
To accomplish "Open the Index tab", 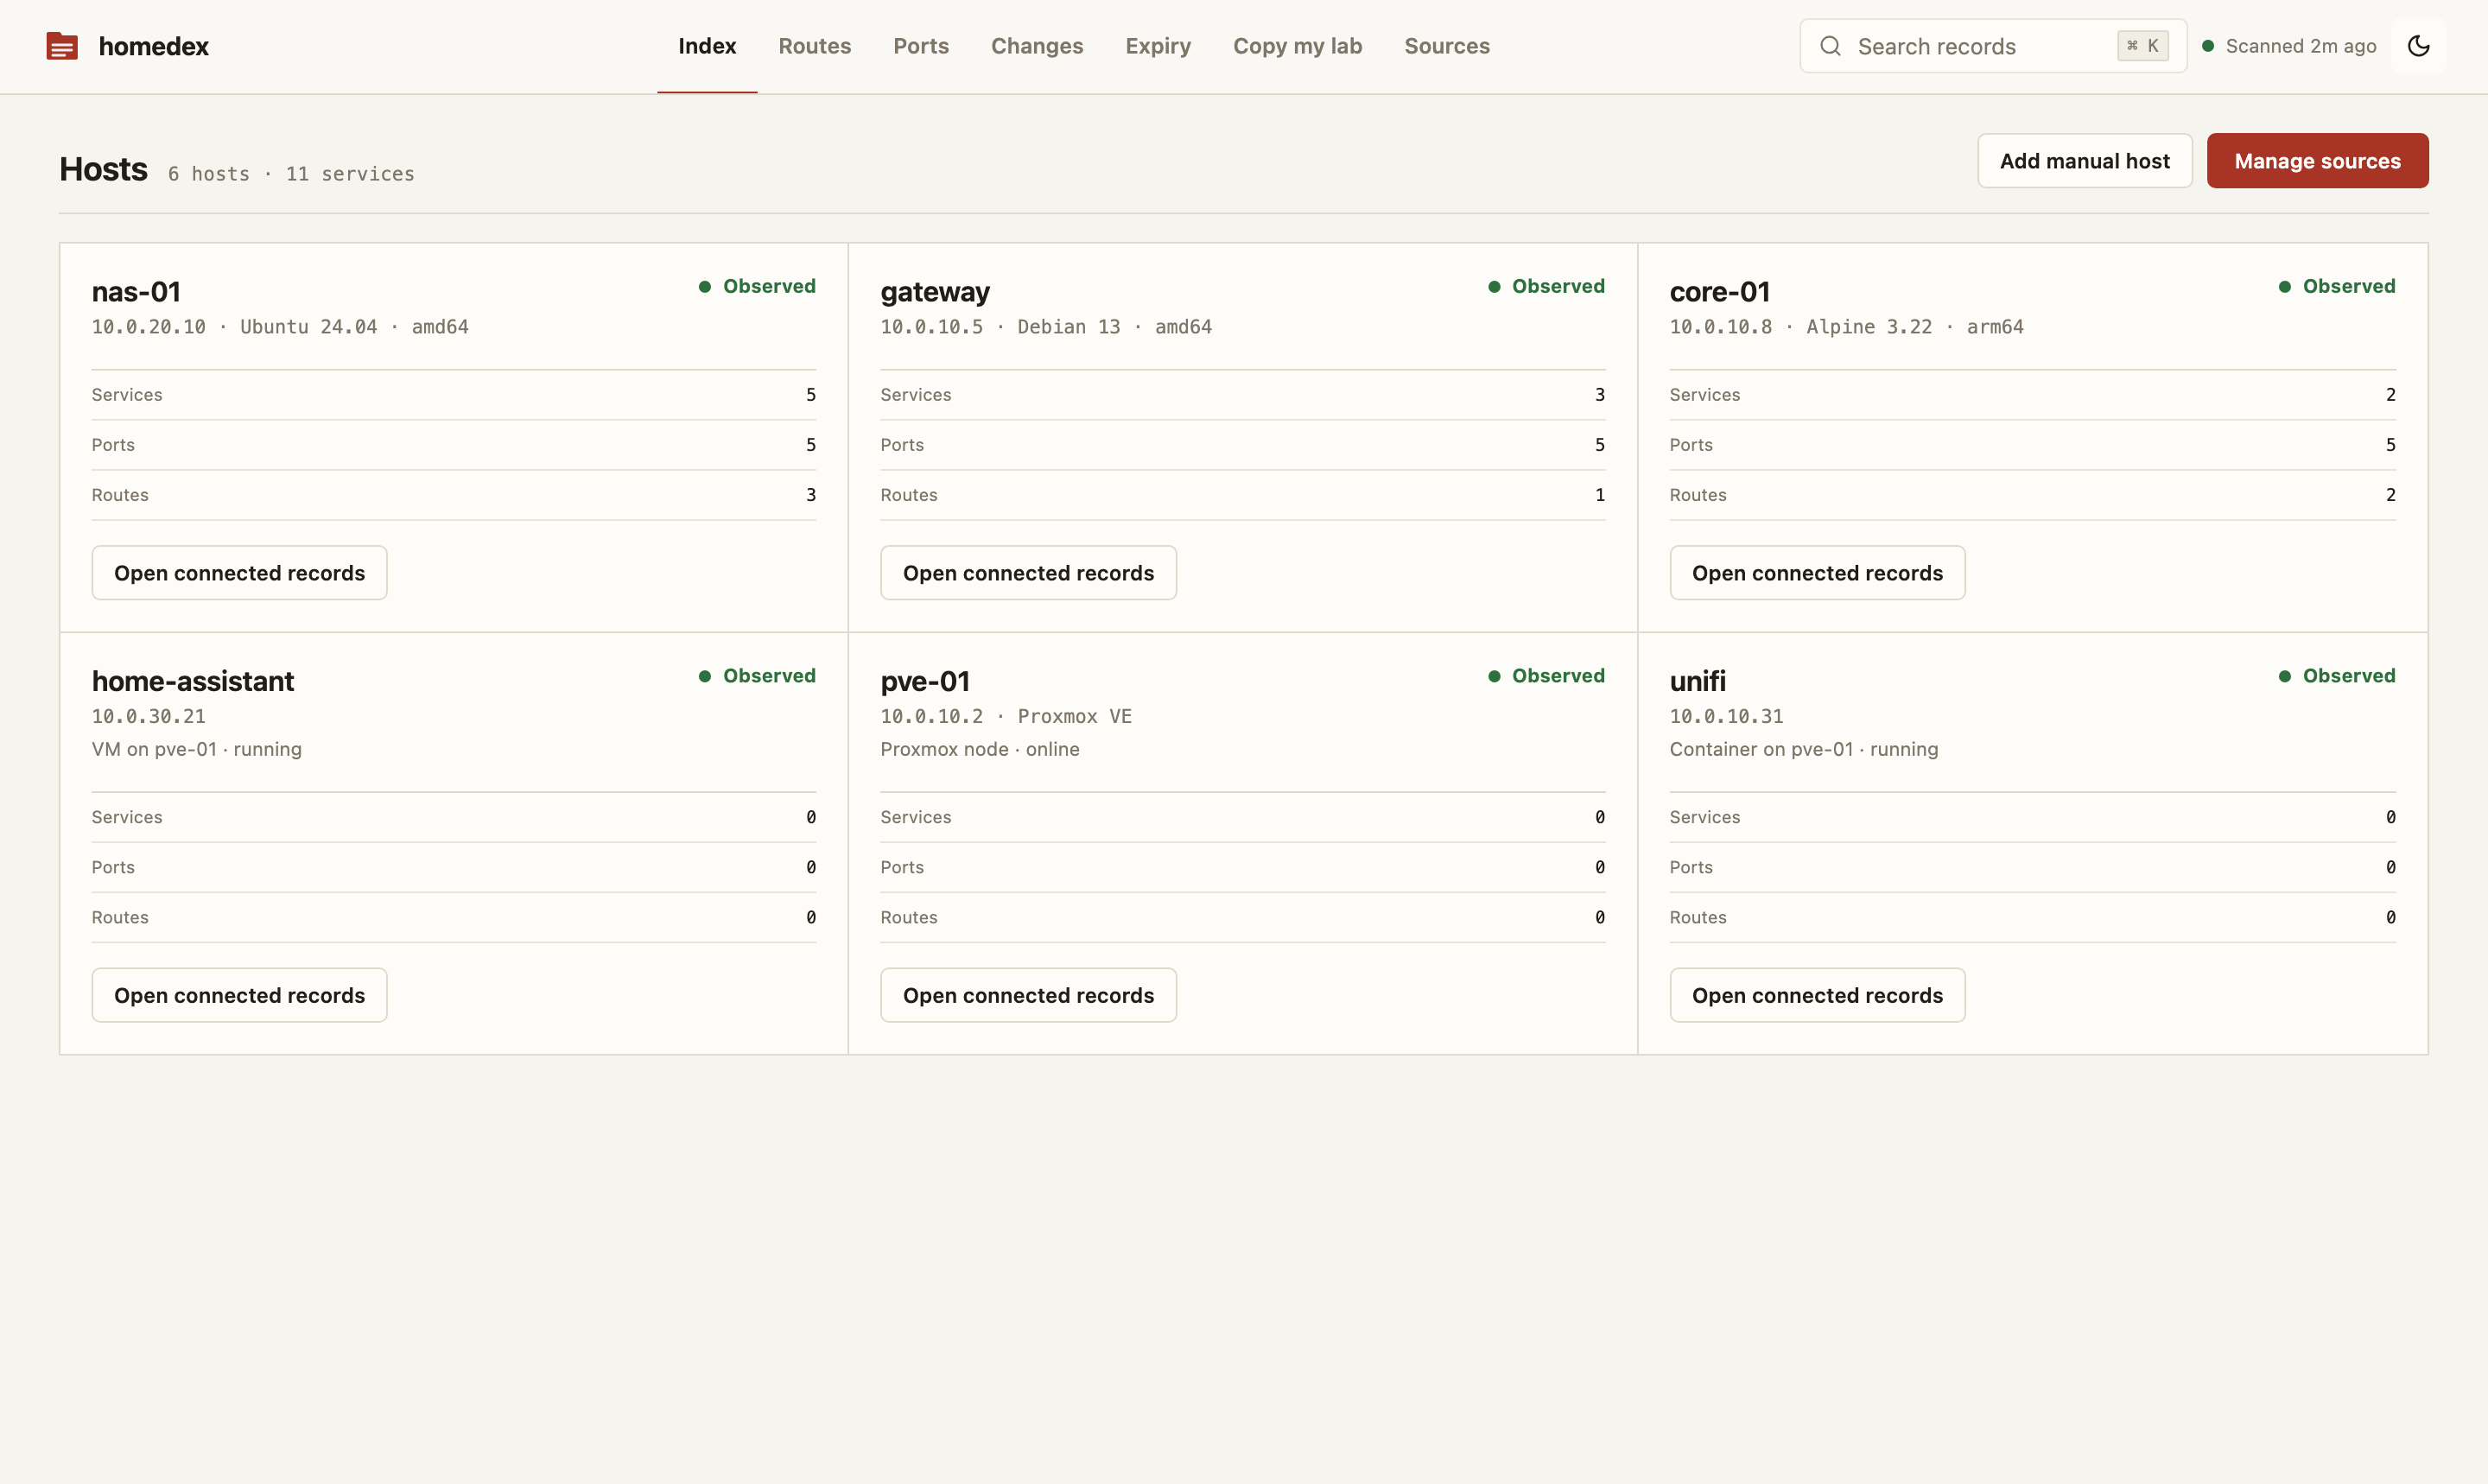I will point(707,46).
